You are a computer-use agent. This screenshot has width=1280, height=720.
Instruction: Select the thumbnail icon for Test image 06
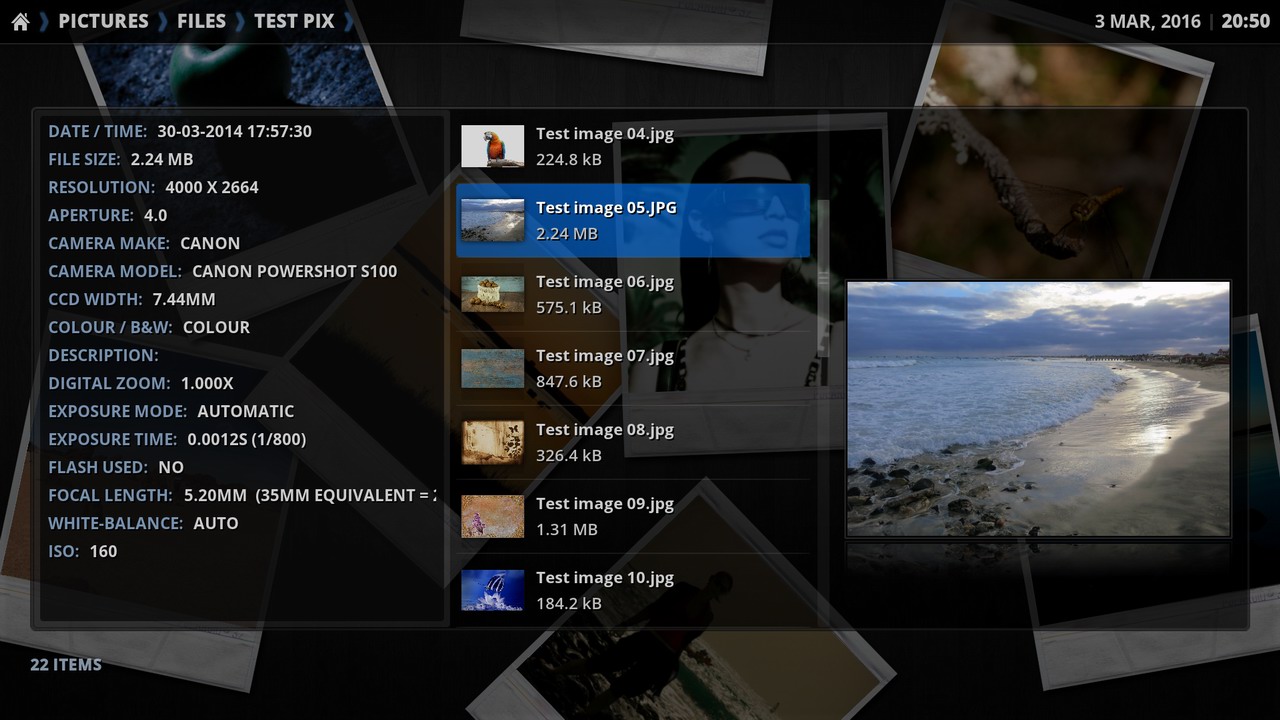pyautogui.click(x=492, y=294)
